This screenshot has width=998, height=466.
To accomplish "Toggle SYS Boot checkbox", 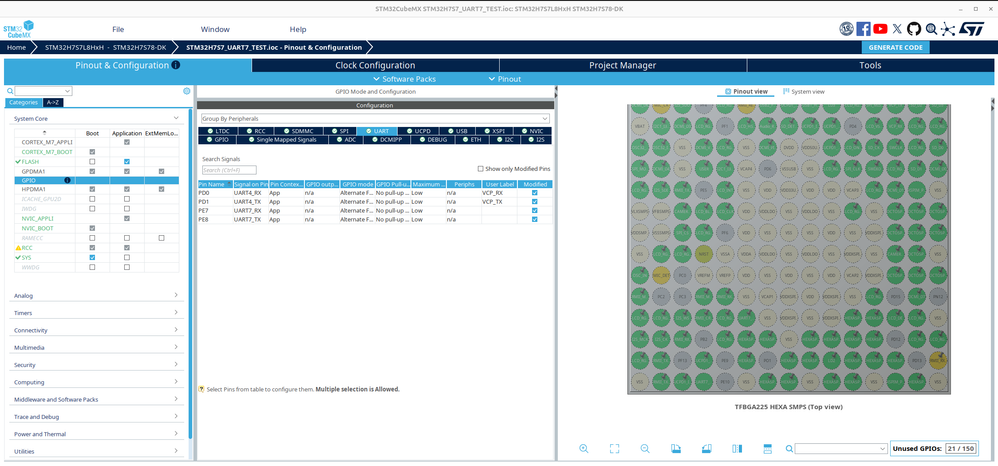I will [92, 257].
